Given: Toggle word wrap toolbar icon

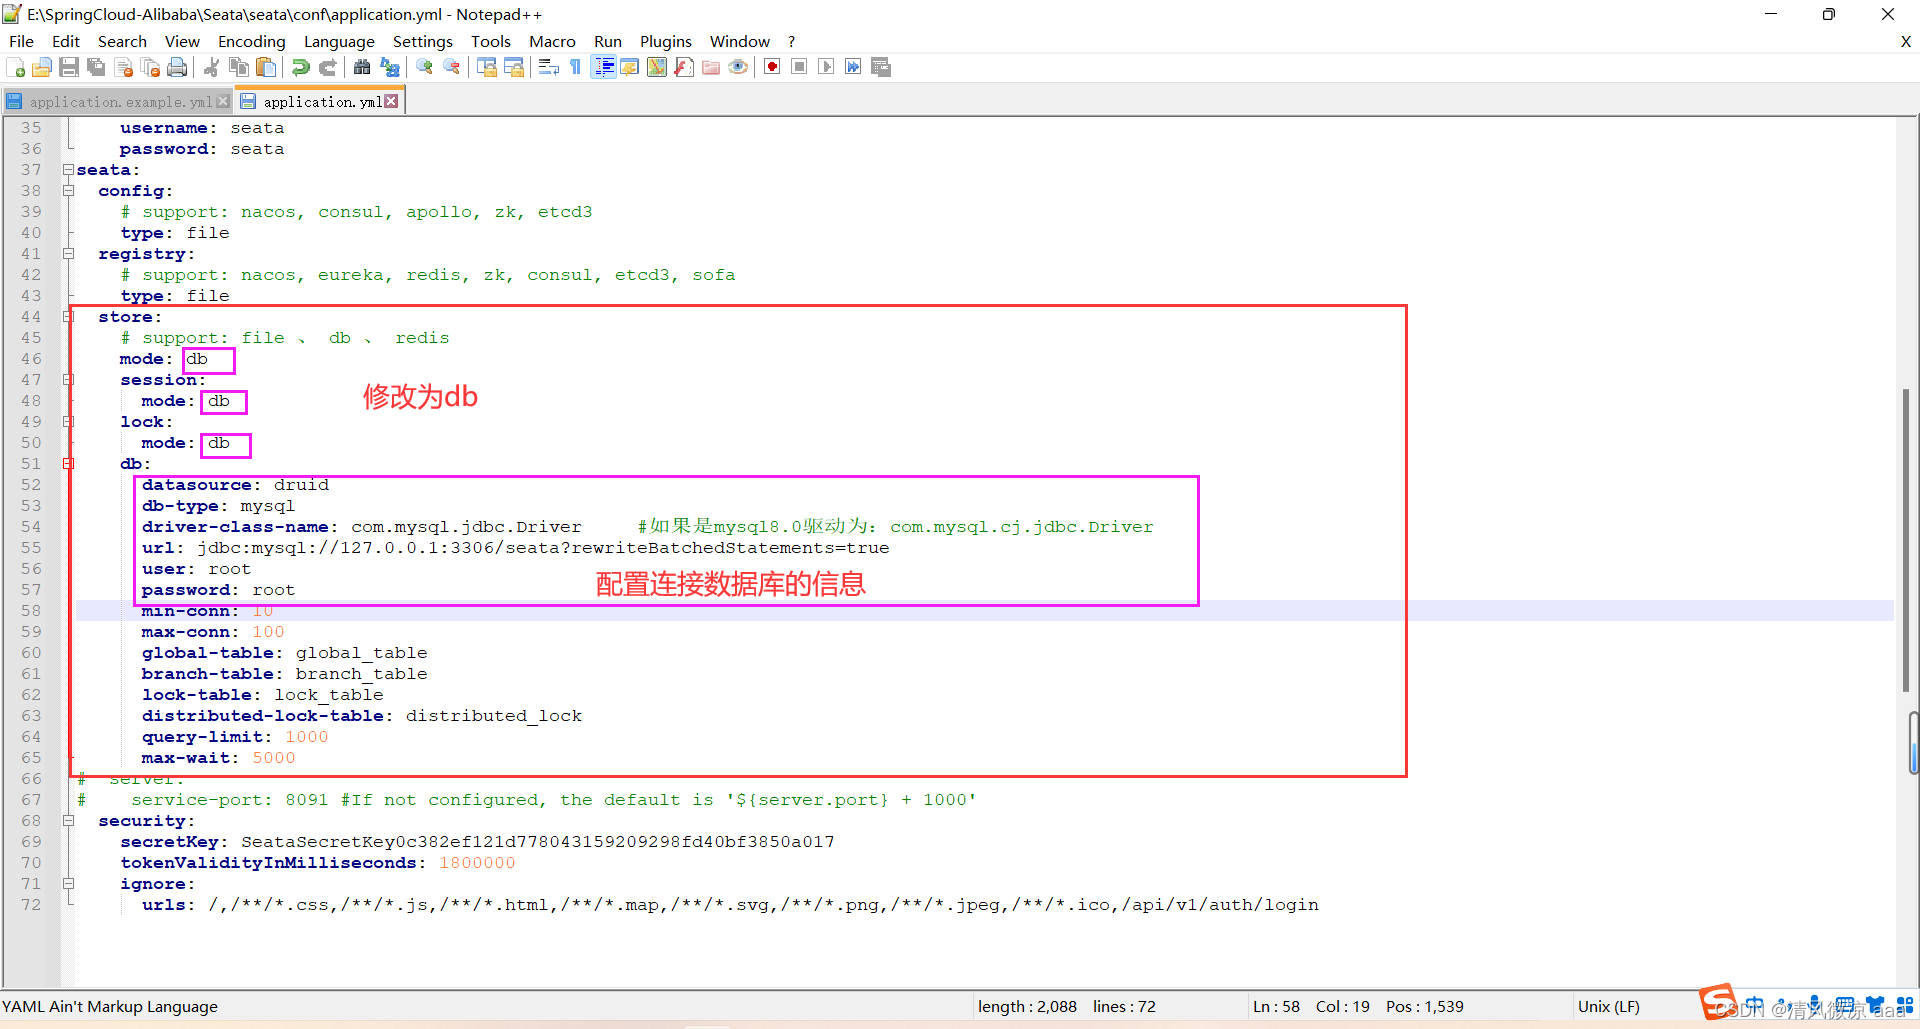Looking at the screenshot, I should (x=548, y=67).
